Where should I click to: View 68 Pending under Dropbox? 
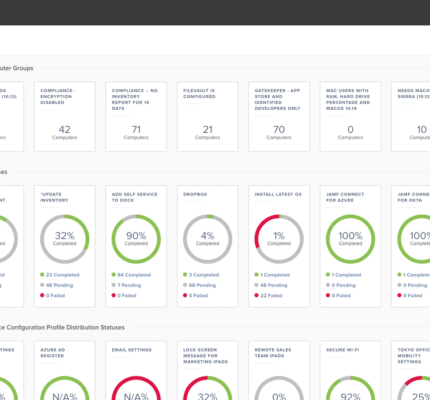(199, 285)
